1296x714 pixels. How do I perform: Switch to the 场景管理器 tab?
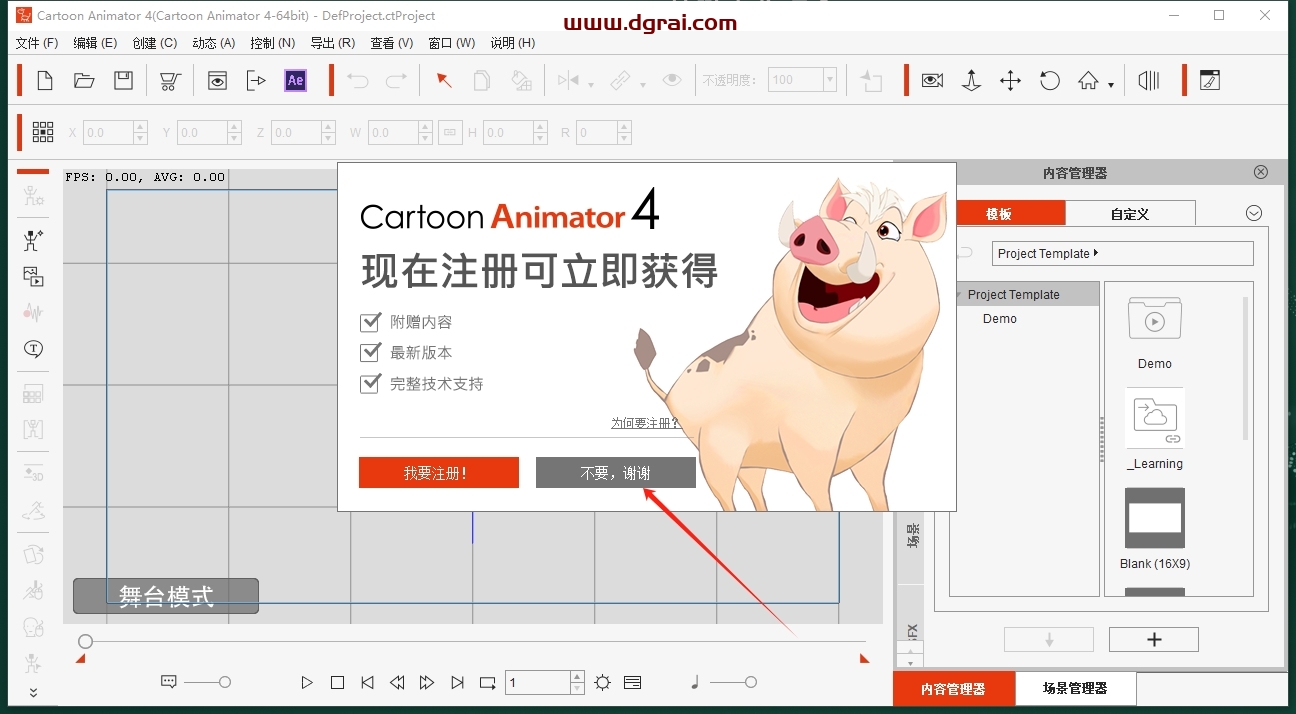[1075, 688]
